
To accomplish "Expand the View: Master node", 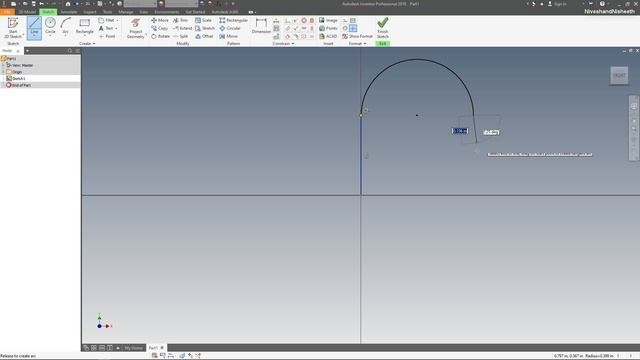I will (3, 65).
